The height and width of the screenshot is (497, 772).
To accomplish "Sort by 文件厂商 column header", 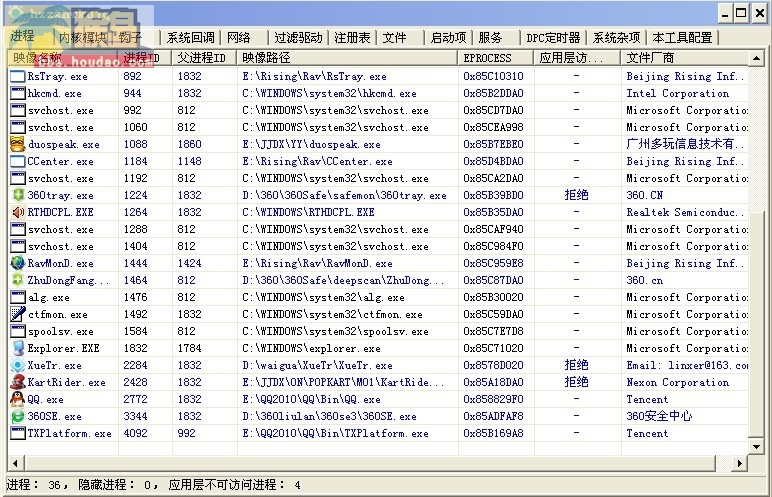I will pos(684,58).
